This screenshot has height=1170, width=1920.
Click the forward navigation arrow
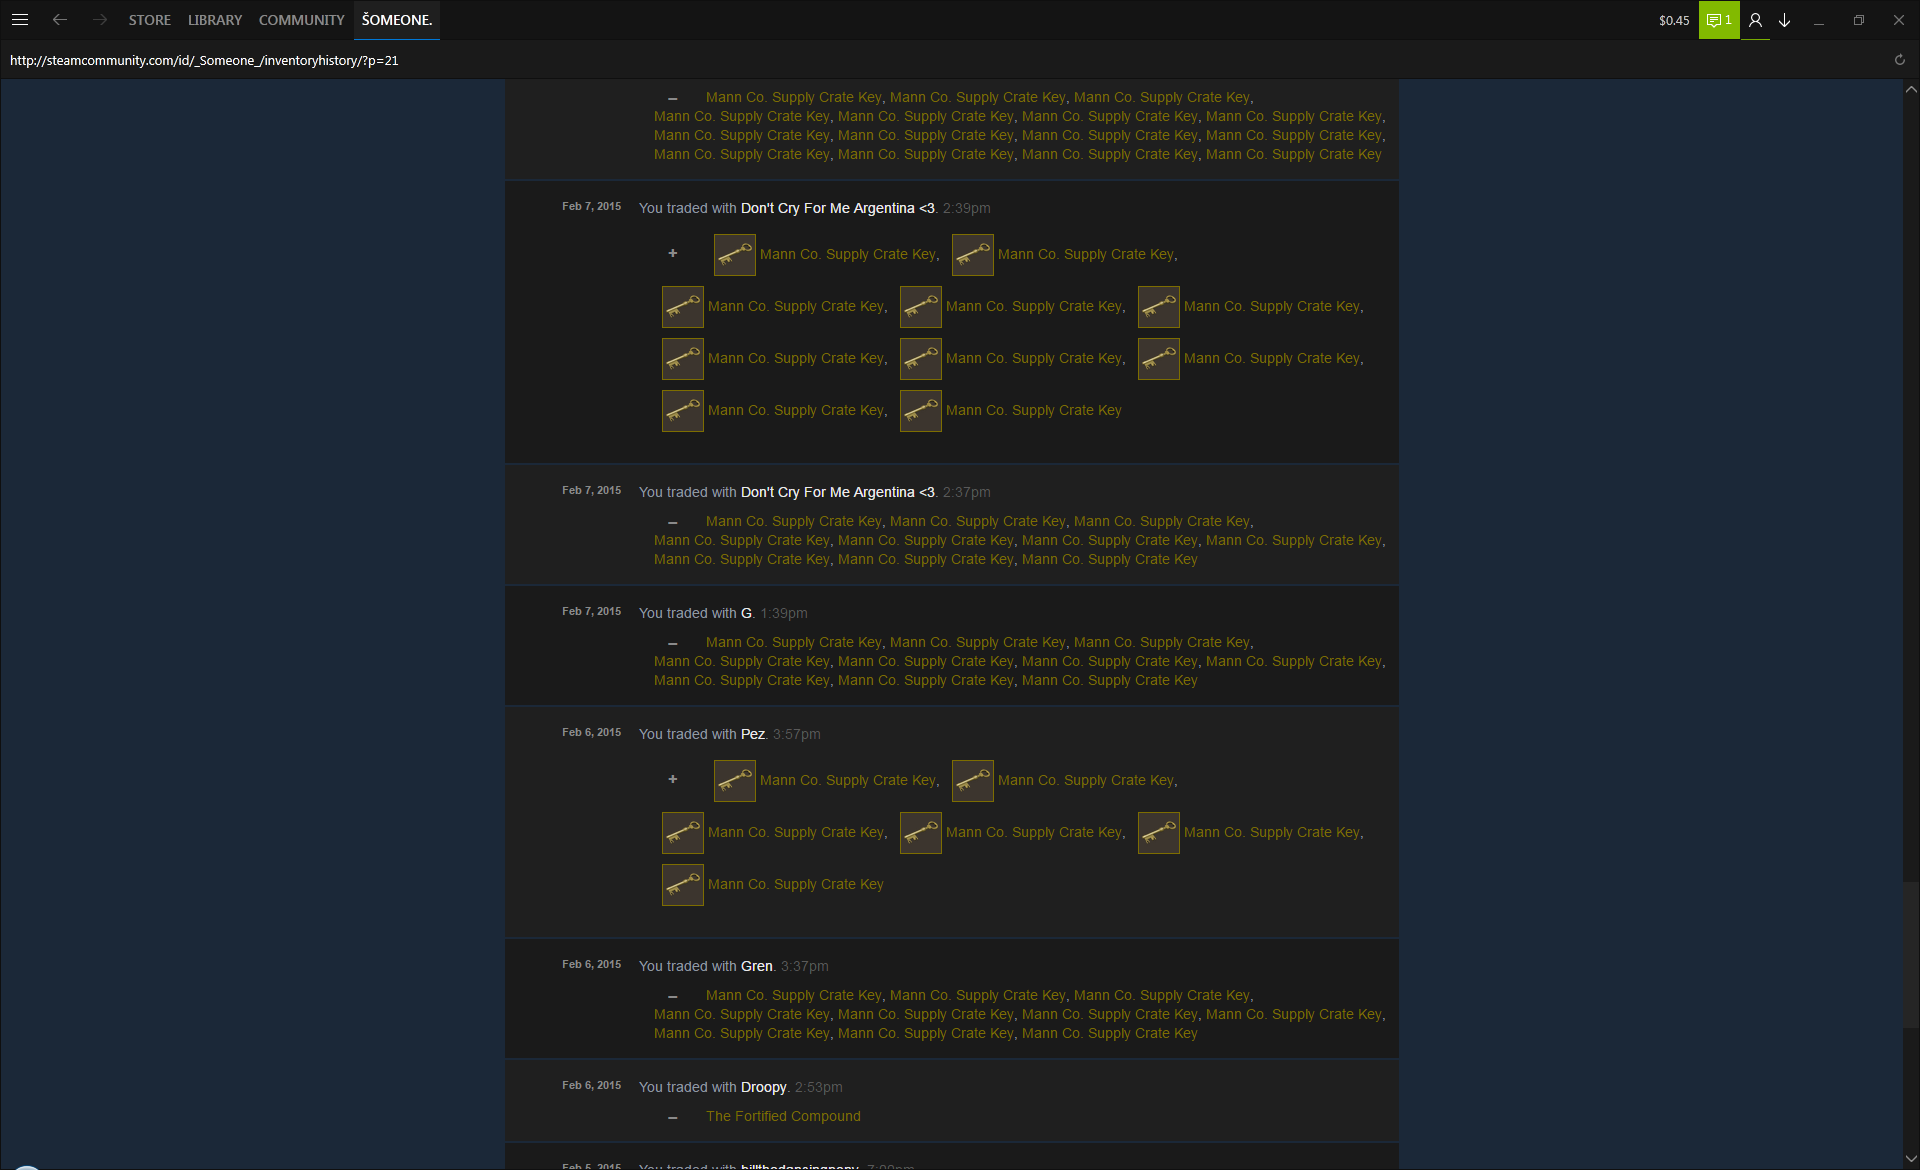coord(99,20)
